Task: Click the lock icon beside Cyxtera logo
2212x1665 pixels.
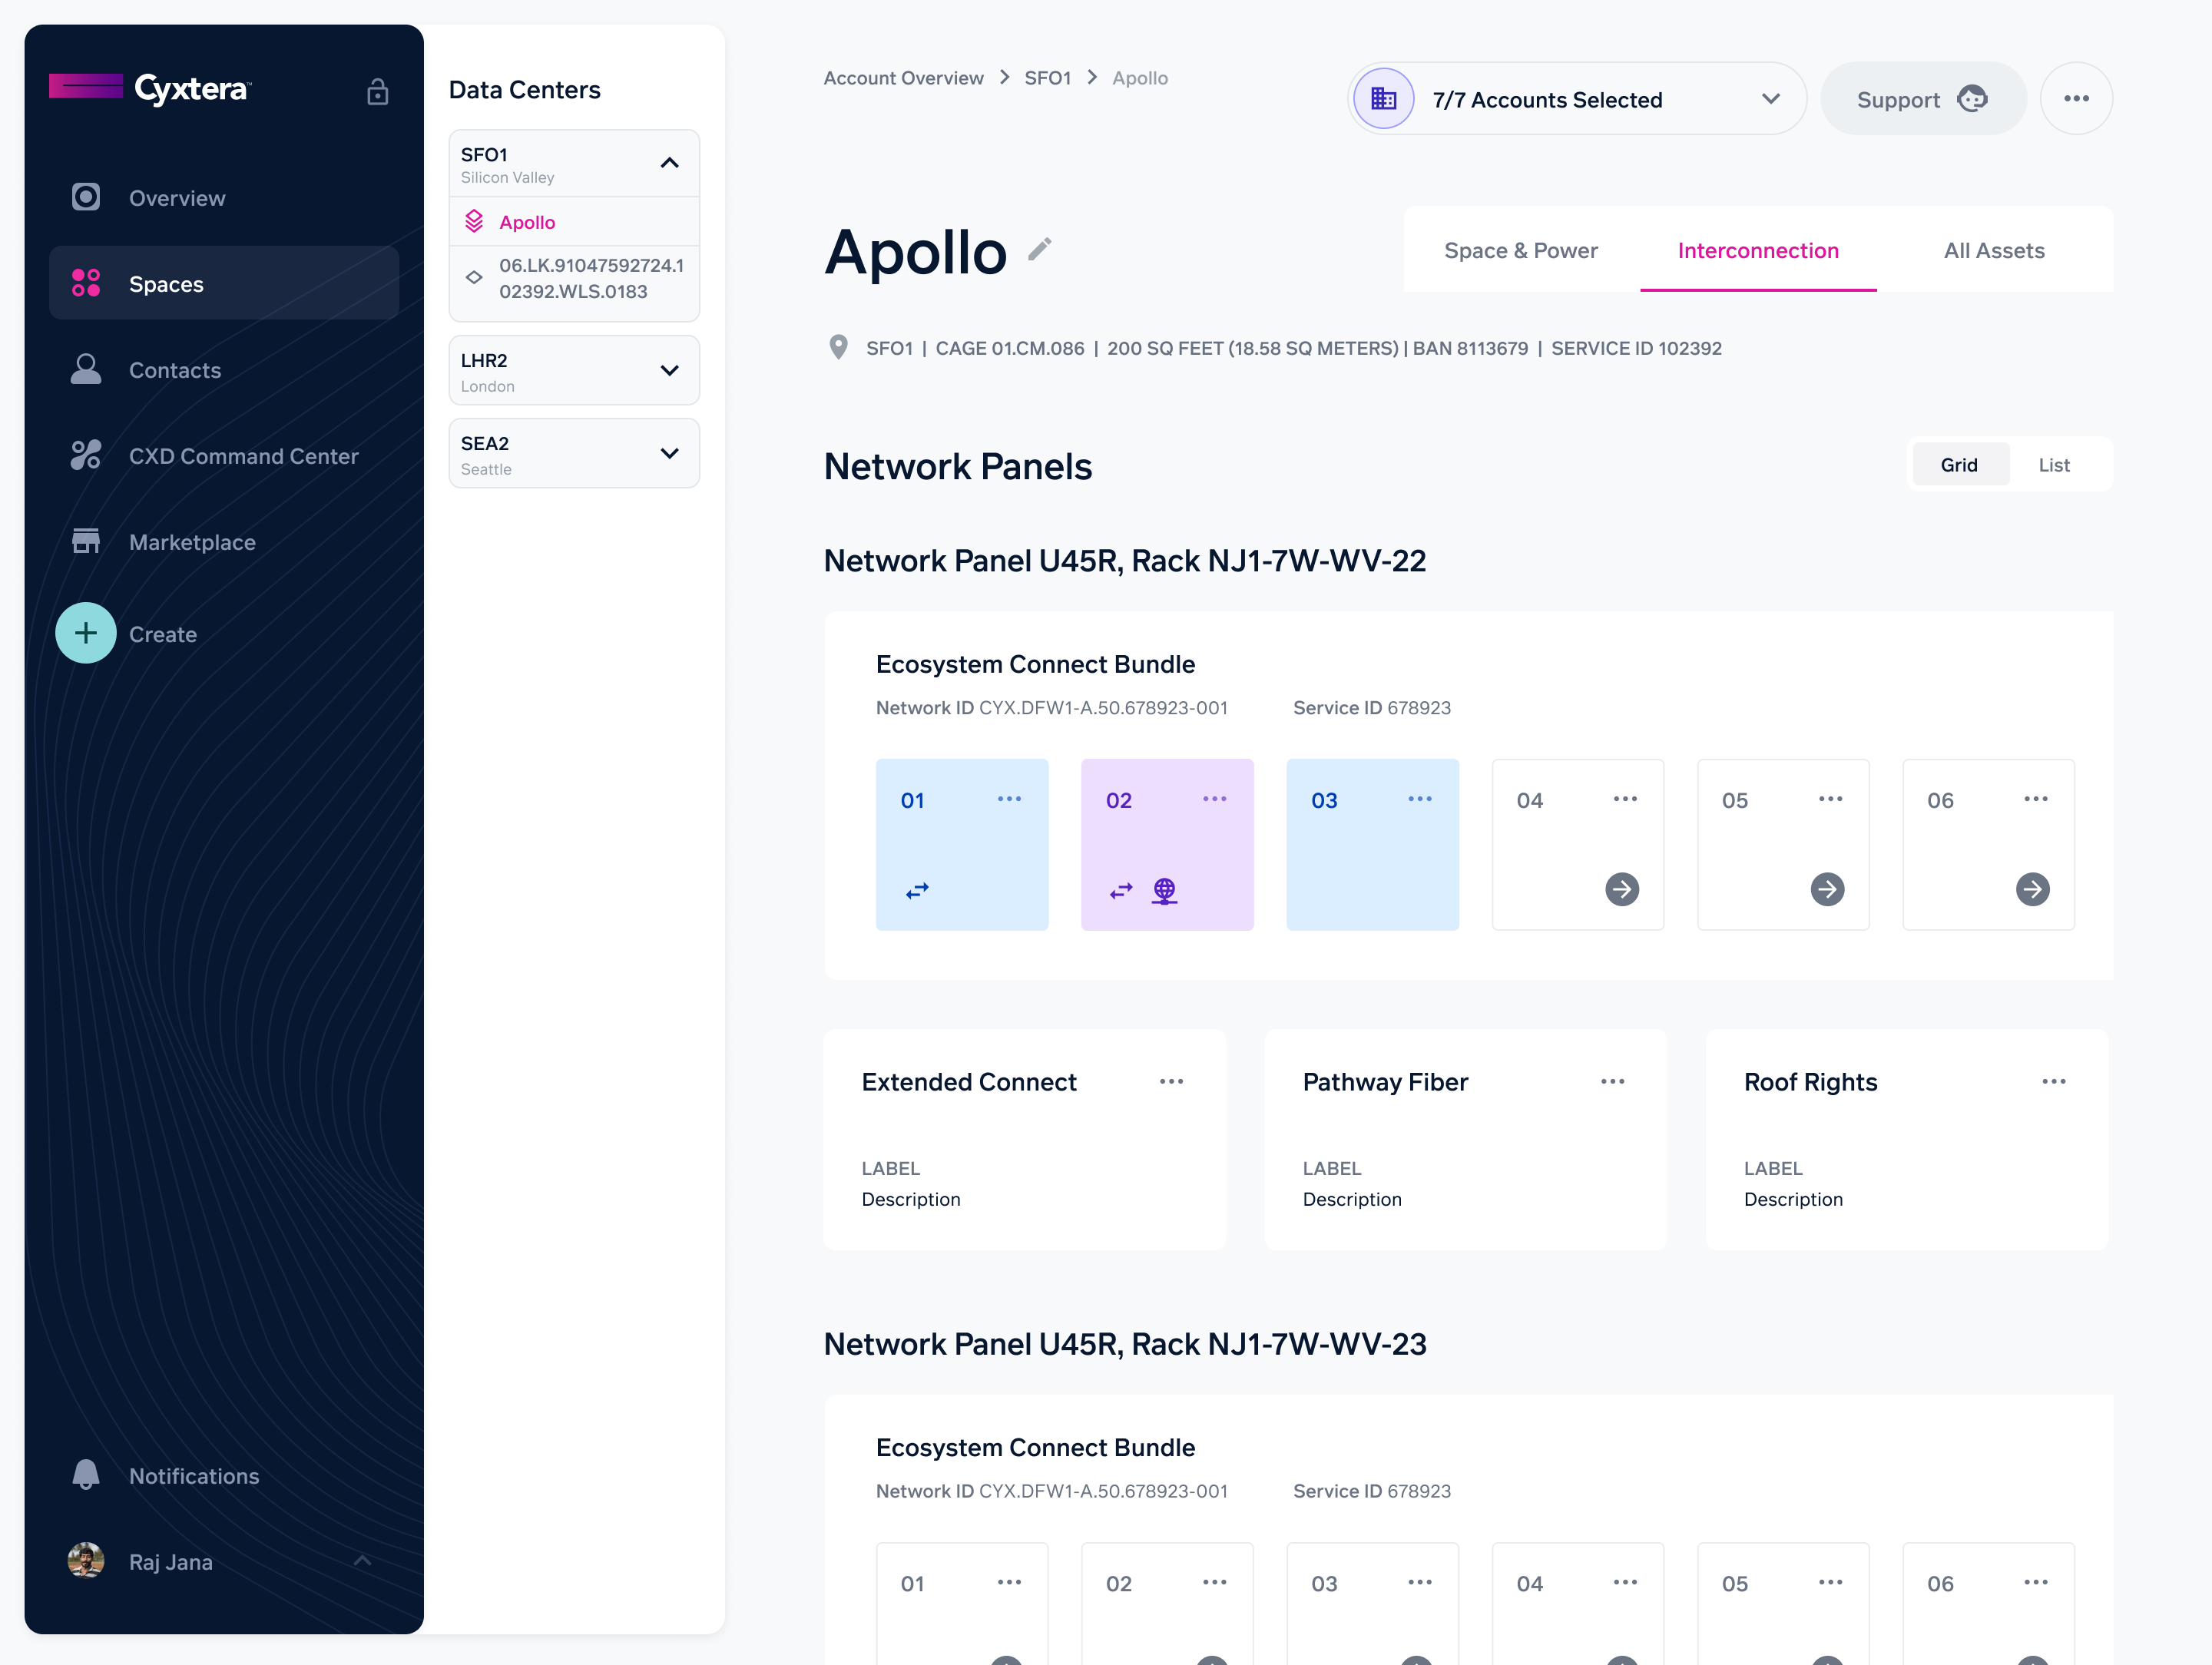Action: (x=377, y=92)
